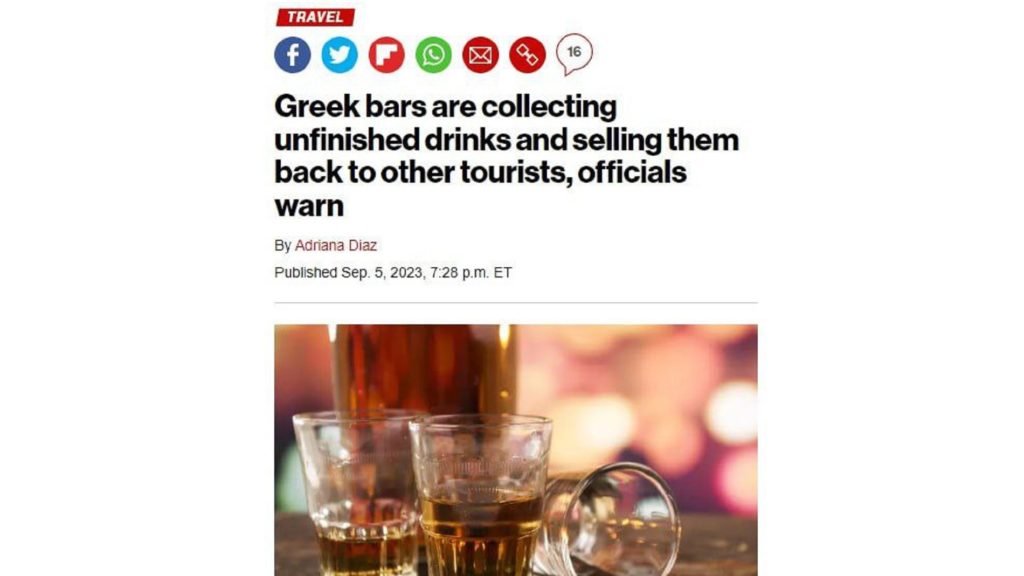Open author Adriana Diaz's profile link

tap(336, 246)
